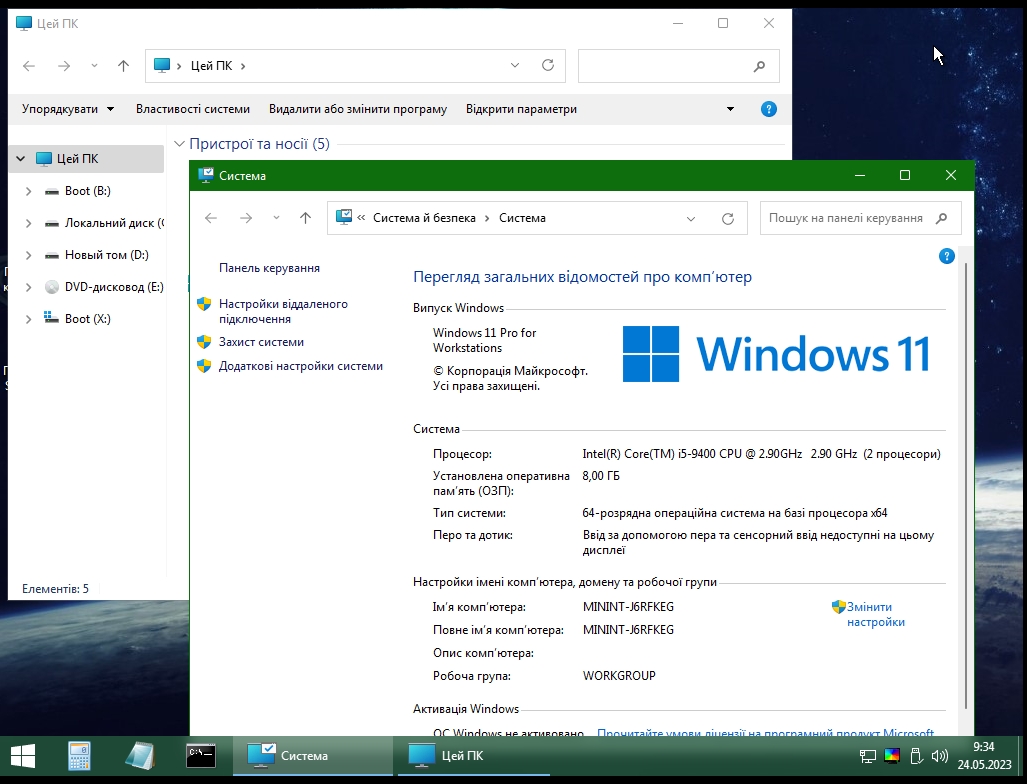Viewport: 1027px width, 784px height.
Task: Open the volume control in tray
Action: tap(940, 756)
